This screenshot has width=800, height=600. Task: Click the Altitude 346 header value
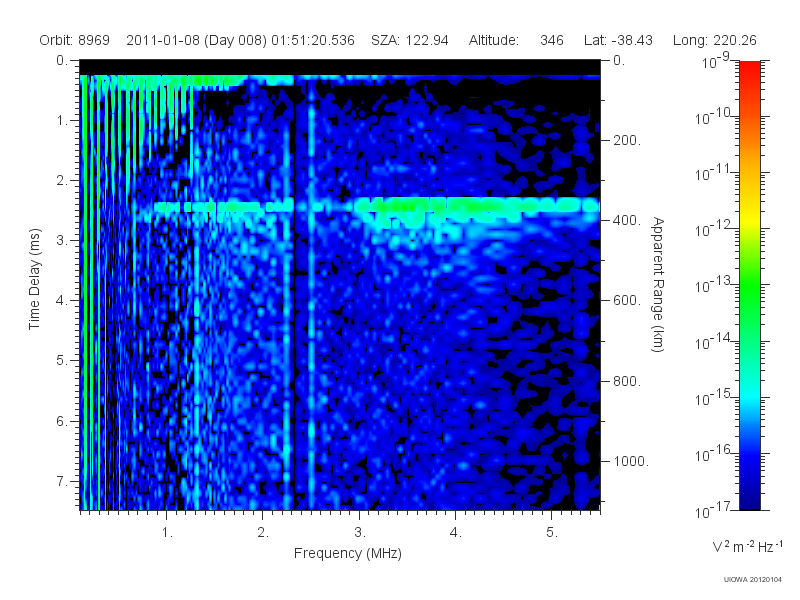pyautogui.click(x=516, y=40)
